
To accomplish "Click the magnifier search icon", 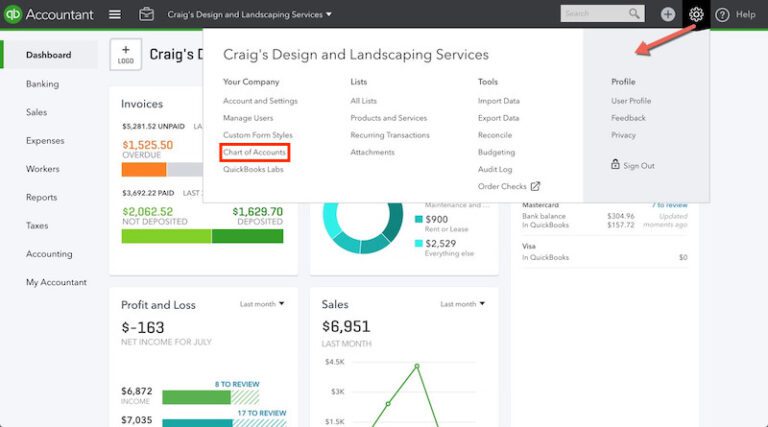I will (x=634, y=14).
